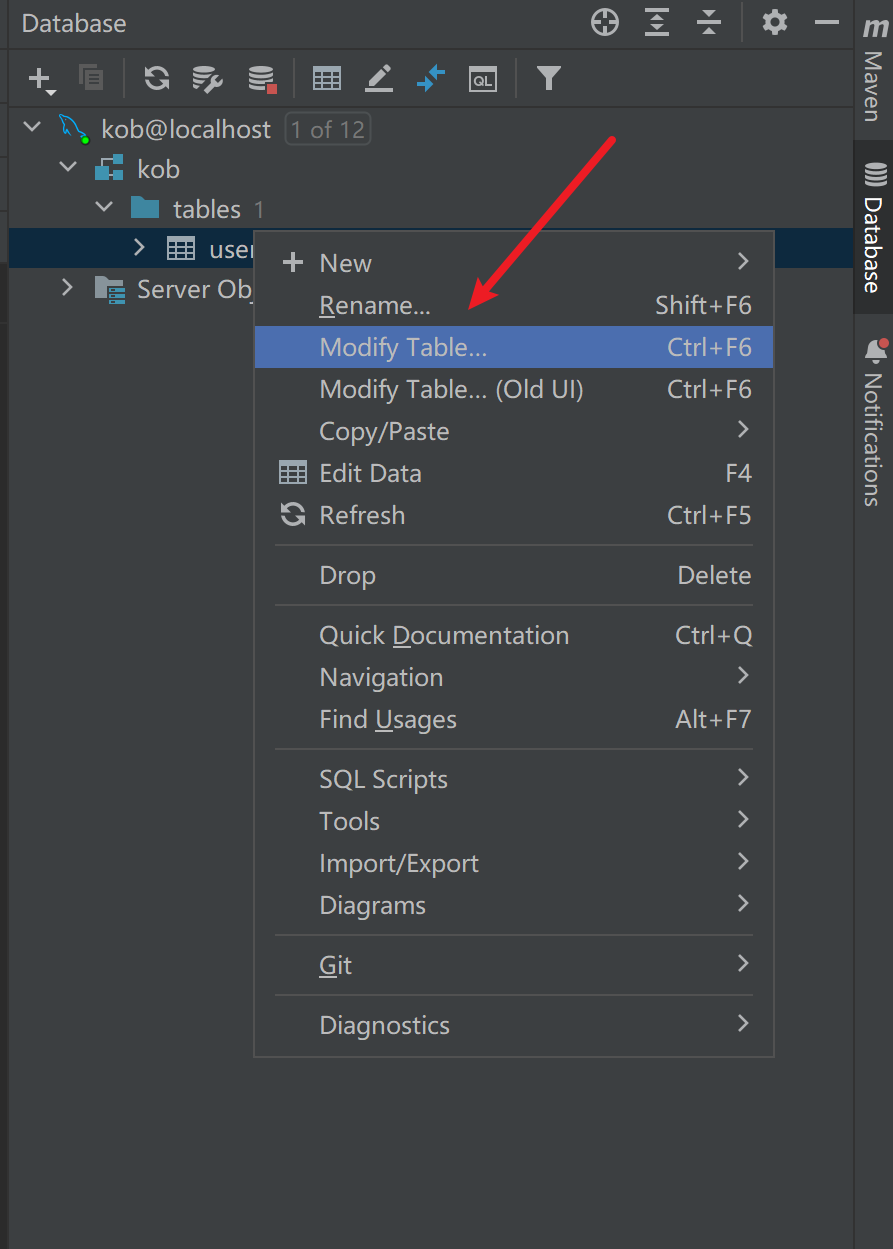
Task: Locate opened element with crosshair icon
Action: [604, 21]
